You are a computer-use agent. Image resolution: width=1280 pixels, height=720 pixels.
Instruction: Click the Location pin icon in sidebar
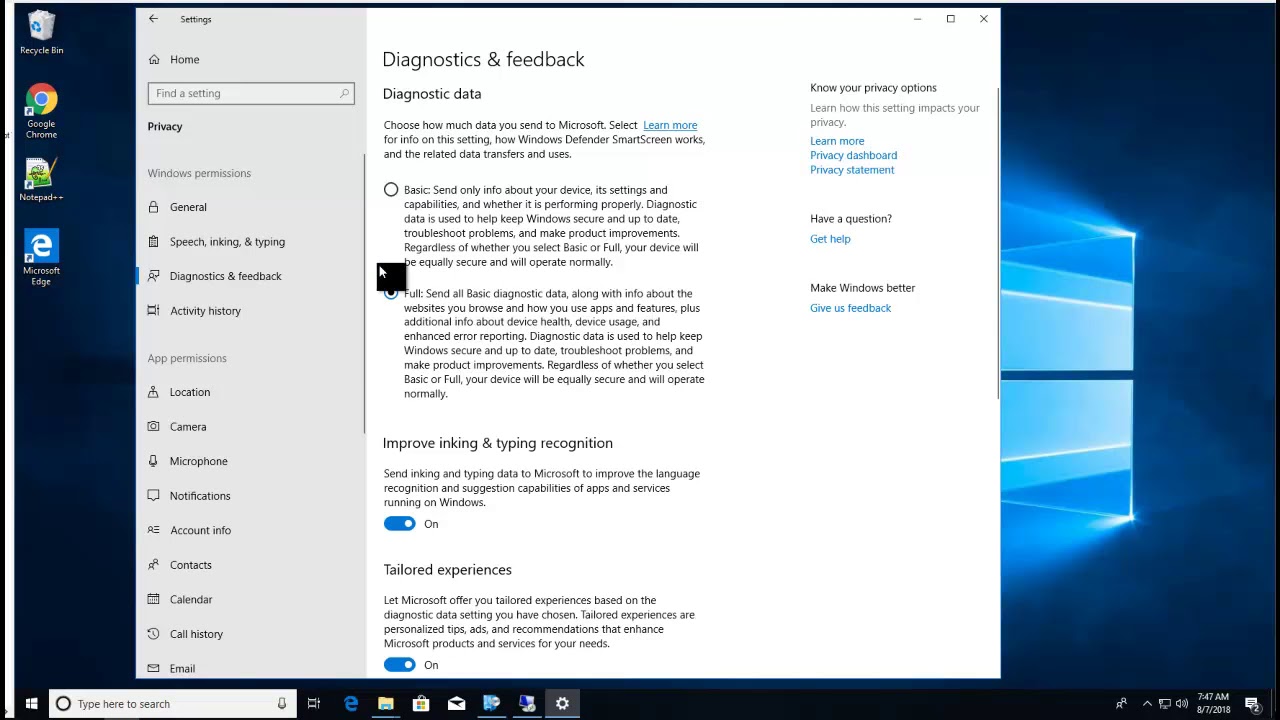tap(153, 392)
